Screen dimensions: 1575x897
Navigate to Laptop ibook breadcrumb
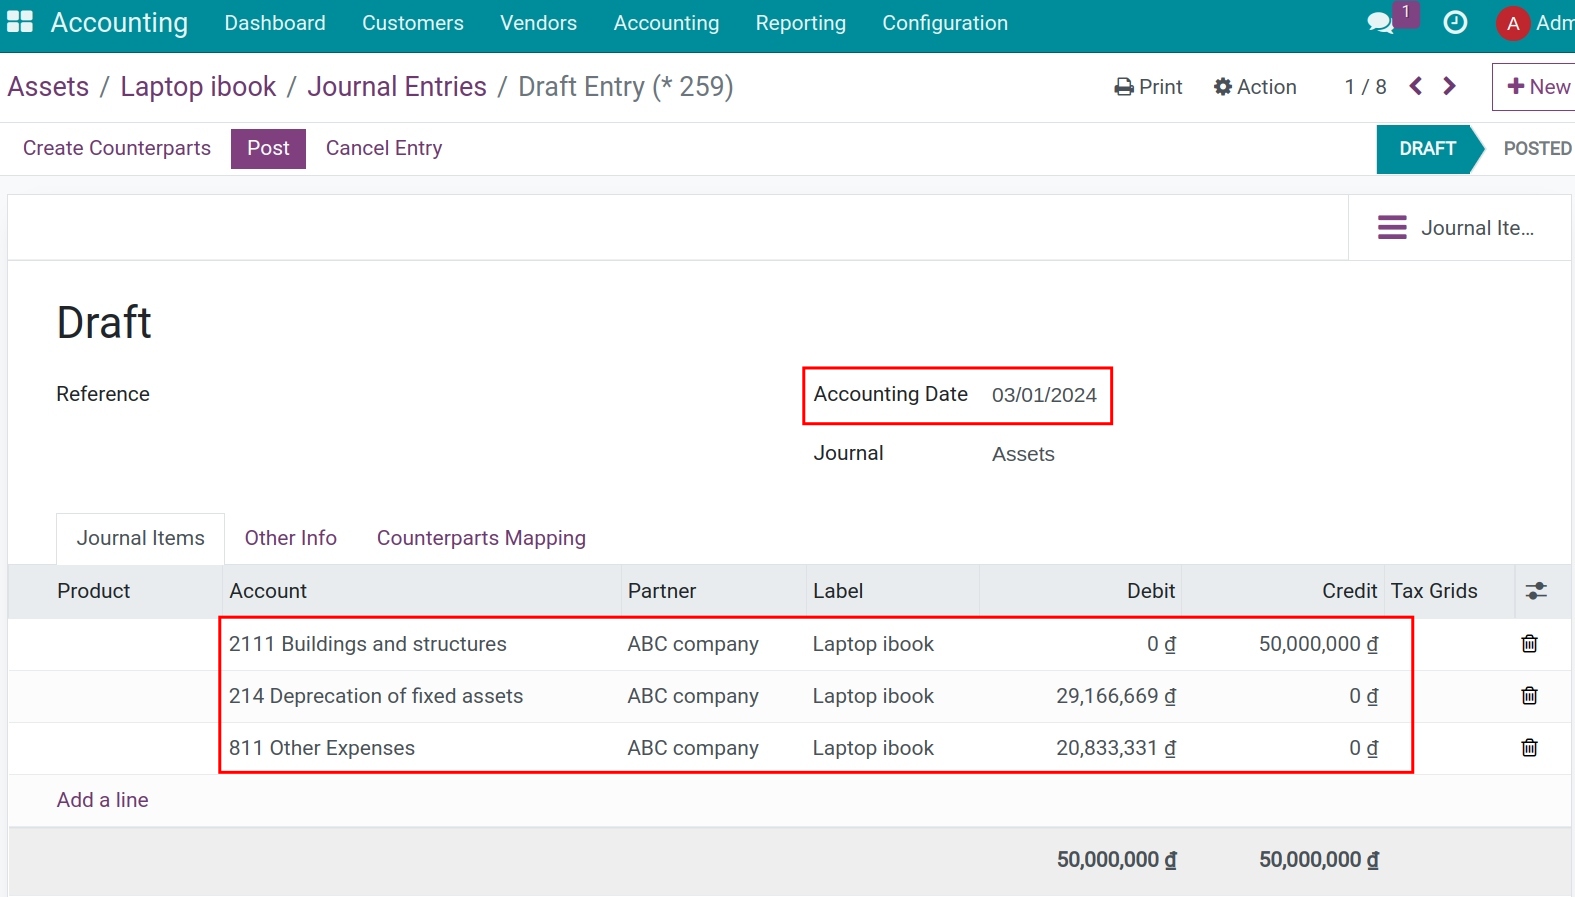click(198, 87)
